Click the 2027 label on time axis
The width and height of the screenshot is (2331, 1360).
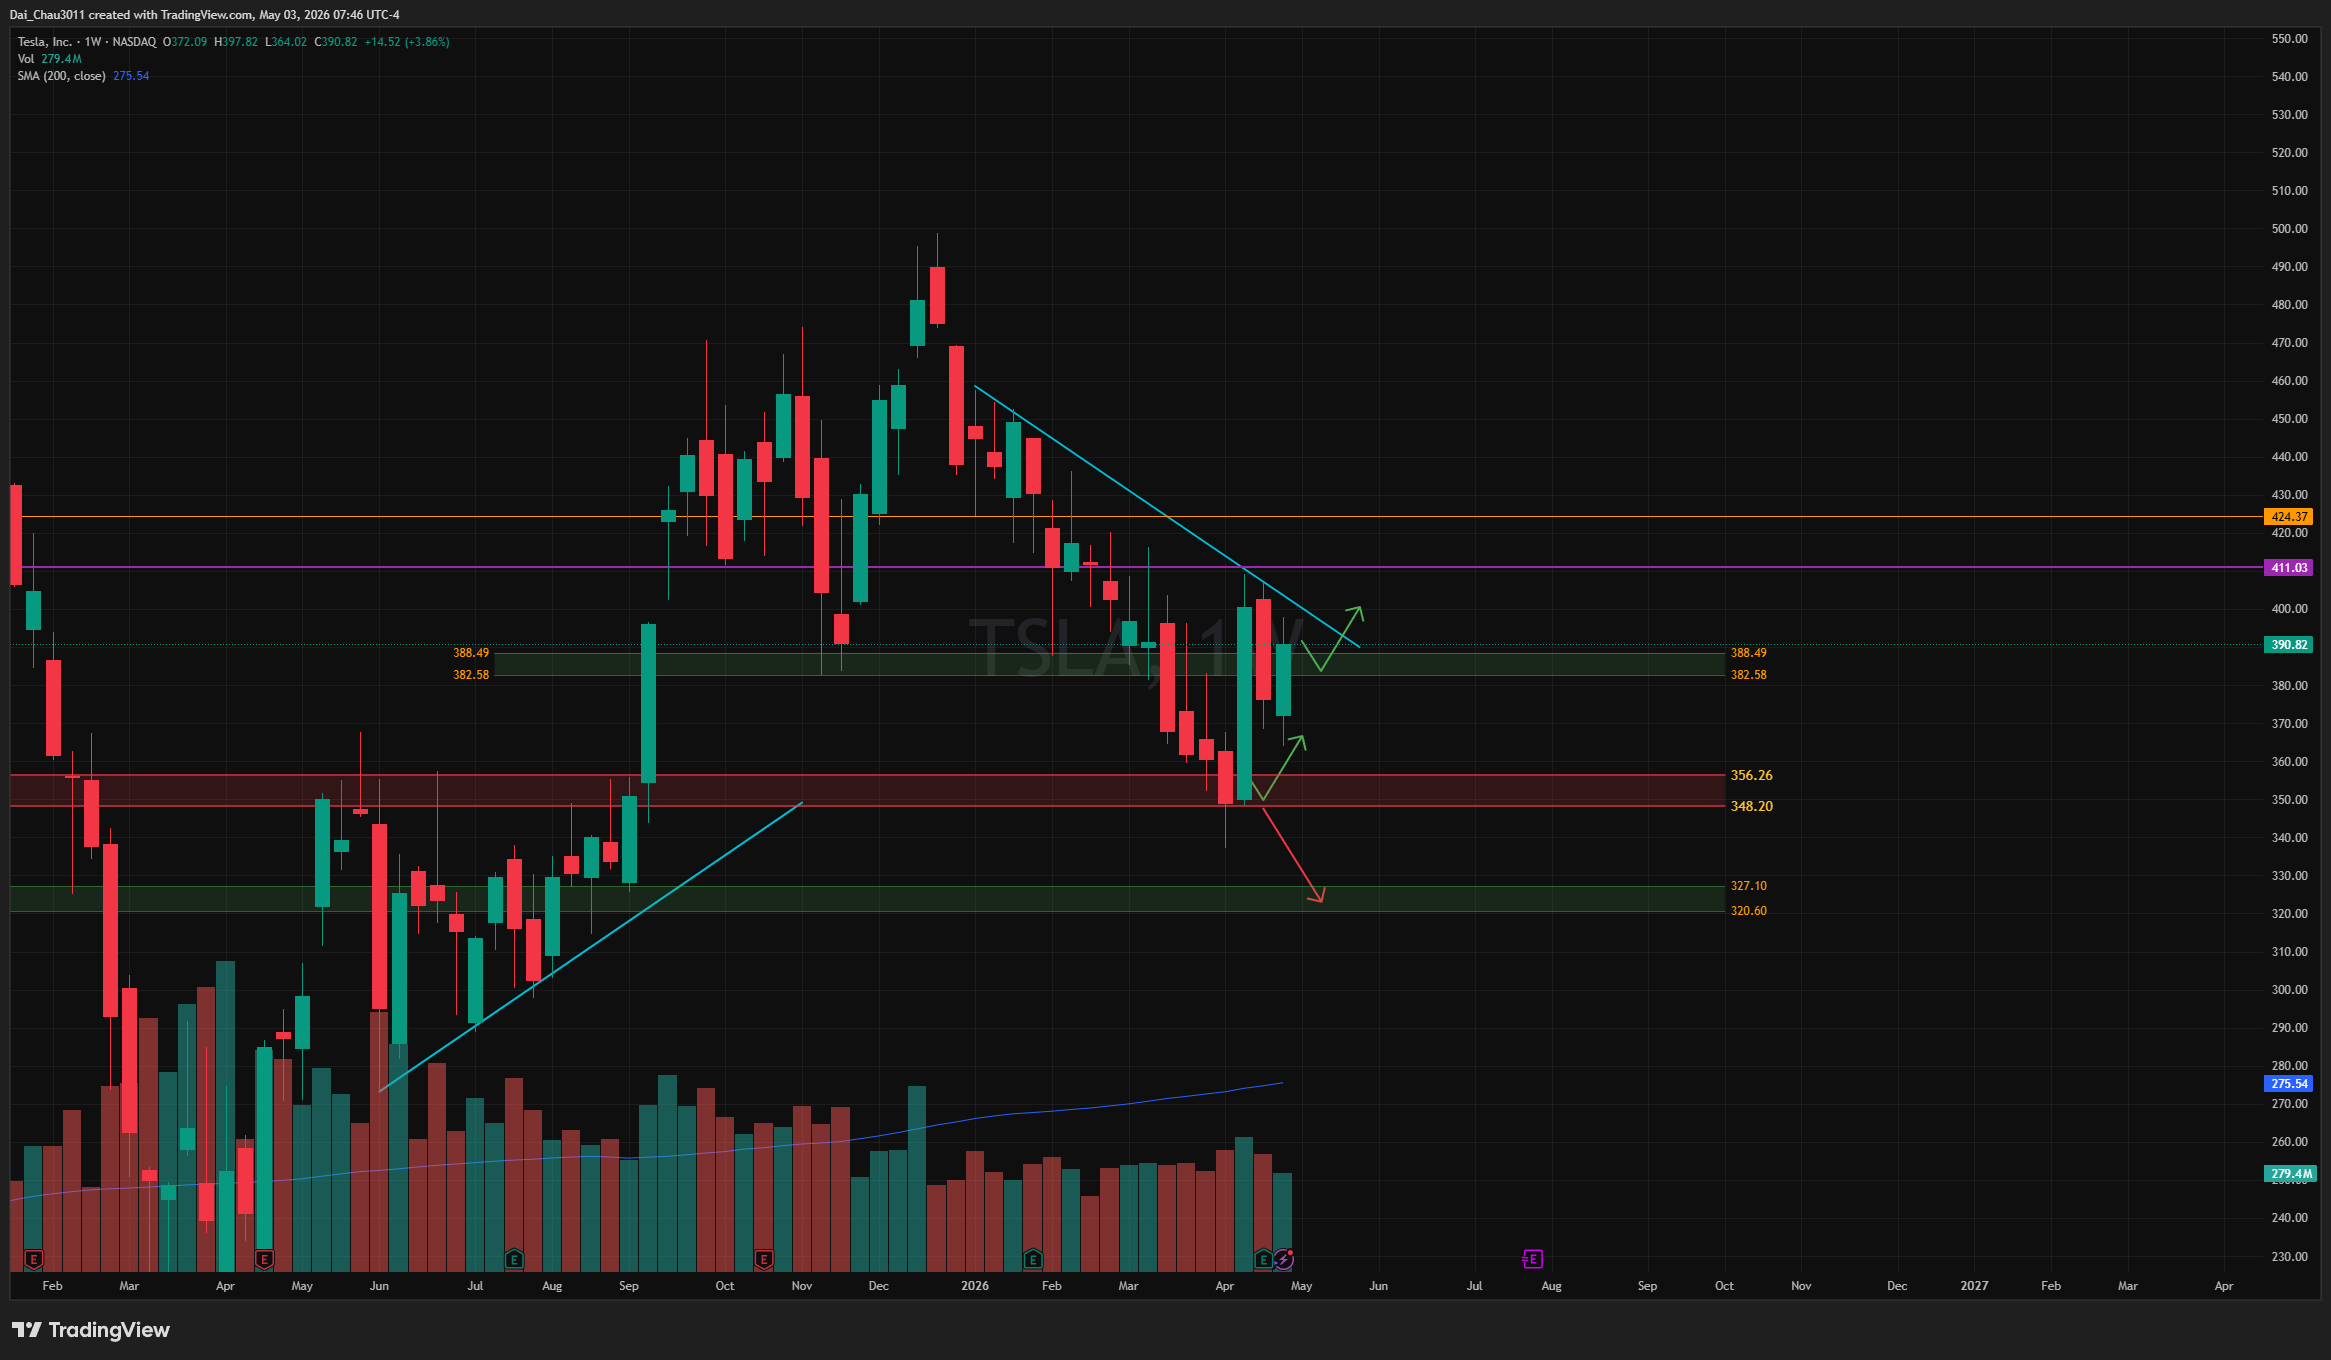point(1973,1286)
